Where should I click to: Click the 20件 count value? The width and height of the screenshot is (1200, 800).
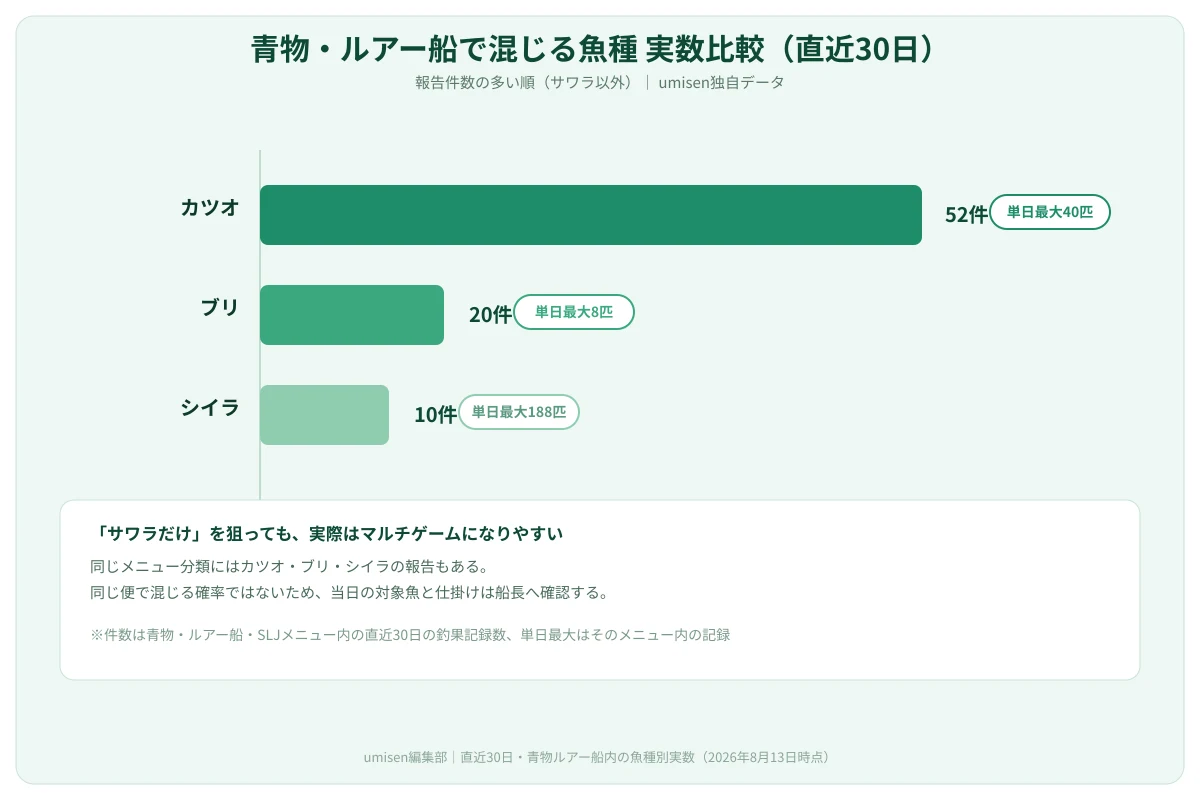[x=490, y=315]
